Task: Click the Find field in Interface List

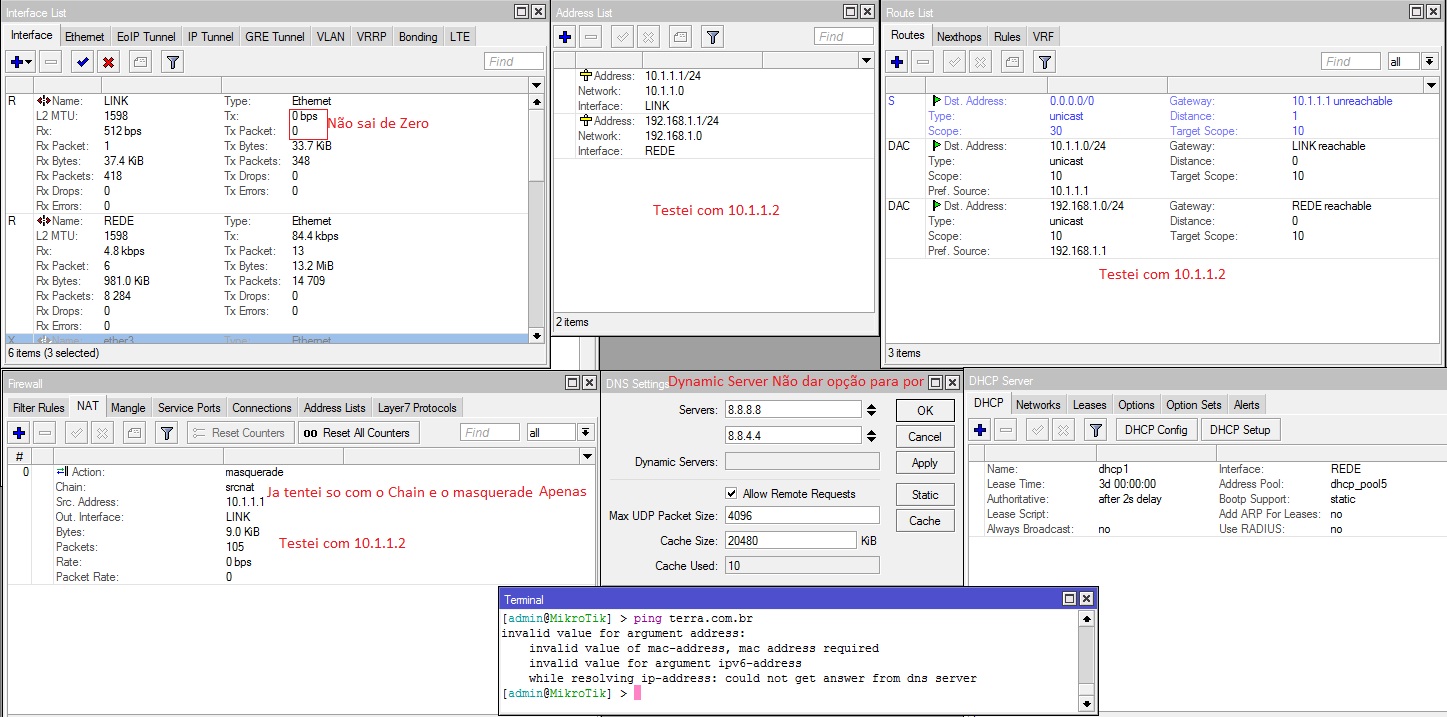Action: pyautogui.click(x=513, y=62)
